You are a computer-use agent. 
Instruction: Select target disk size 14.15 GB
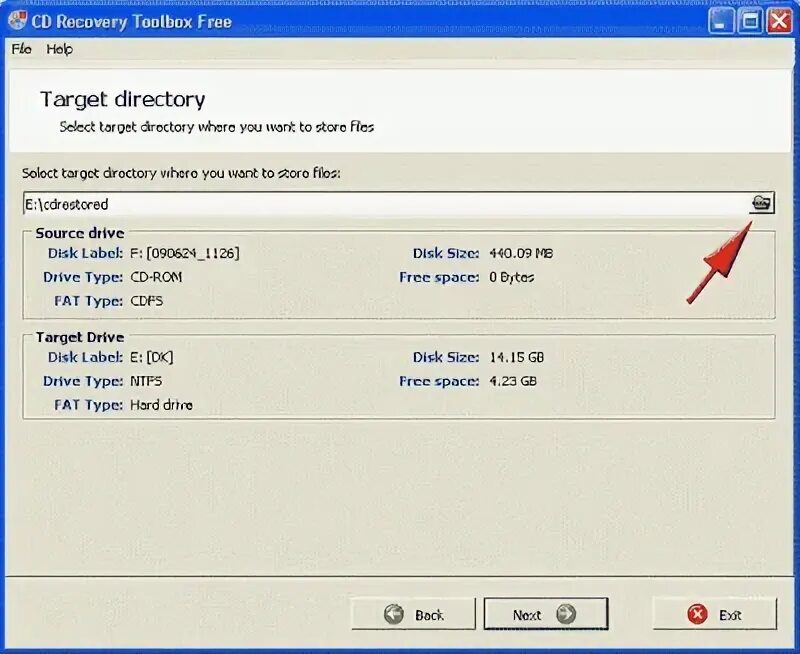tap(516, 357)
